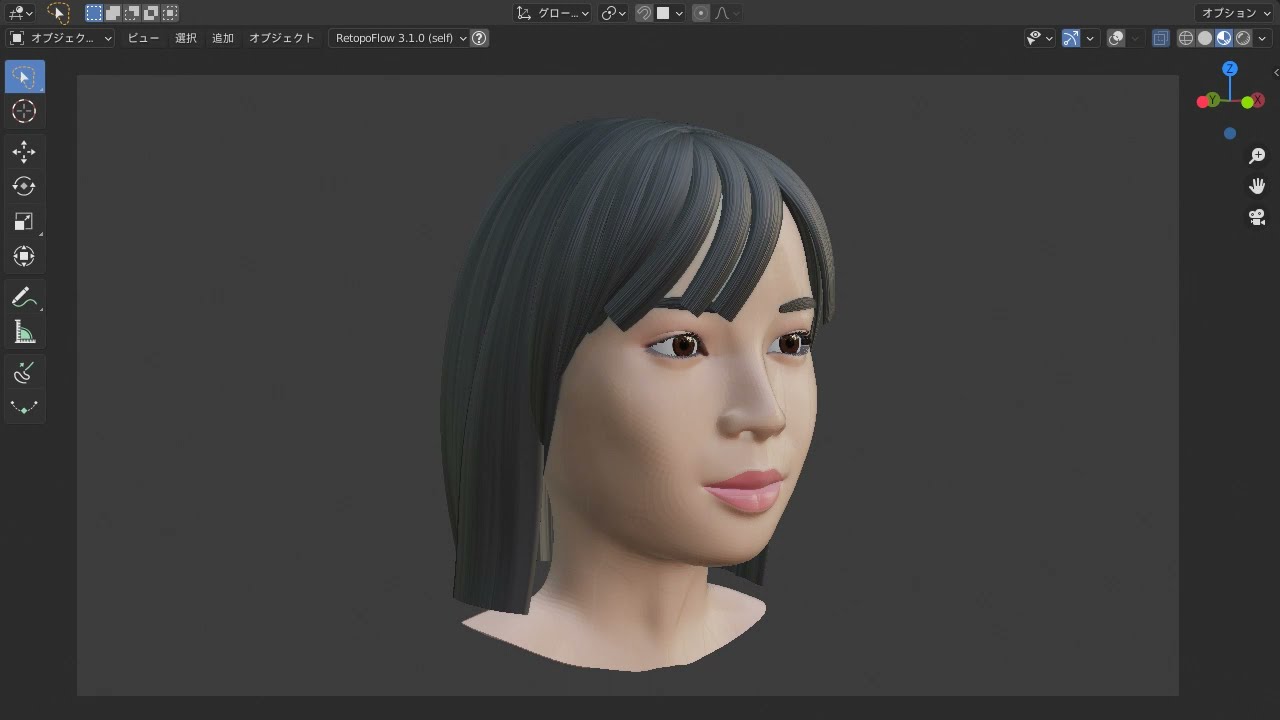The image size is (1280, 720).
Task: Click the RetopoFlow help question-mark button
Action: [x=480, y=38]
